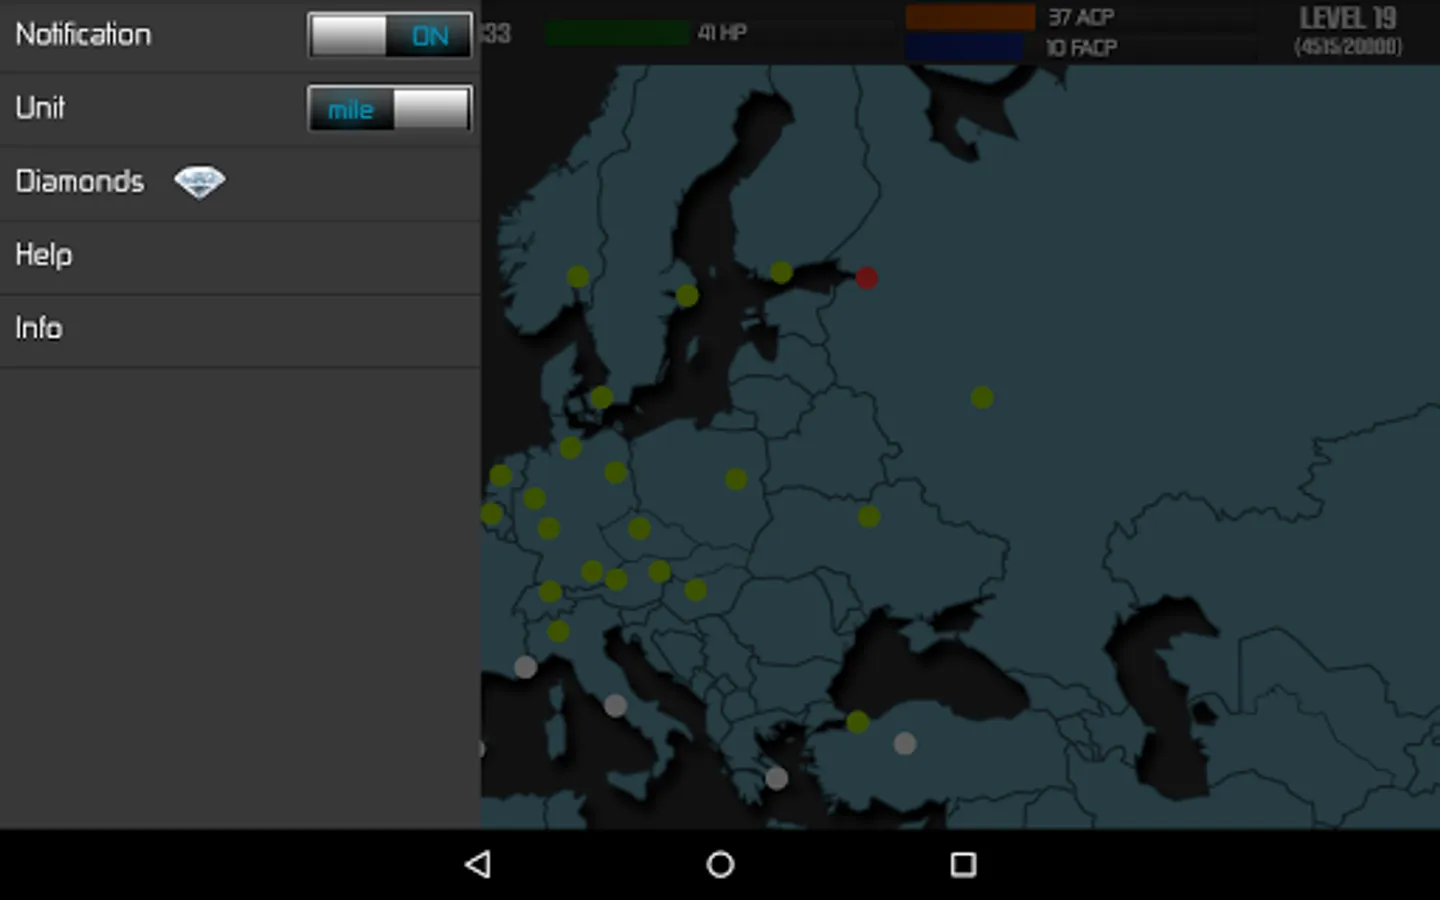The width and height of the screenshot is (1440, 900).
Task: Toggle the Notification ON switch
Action: 389,35
